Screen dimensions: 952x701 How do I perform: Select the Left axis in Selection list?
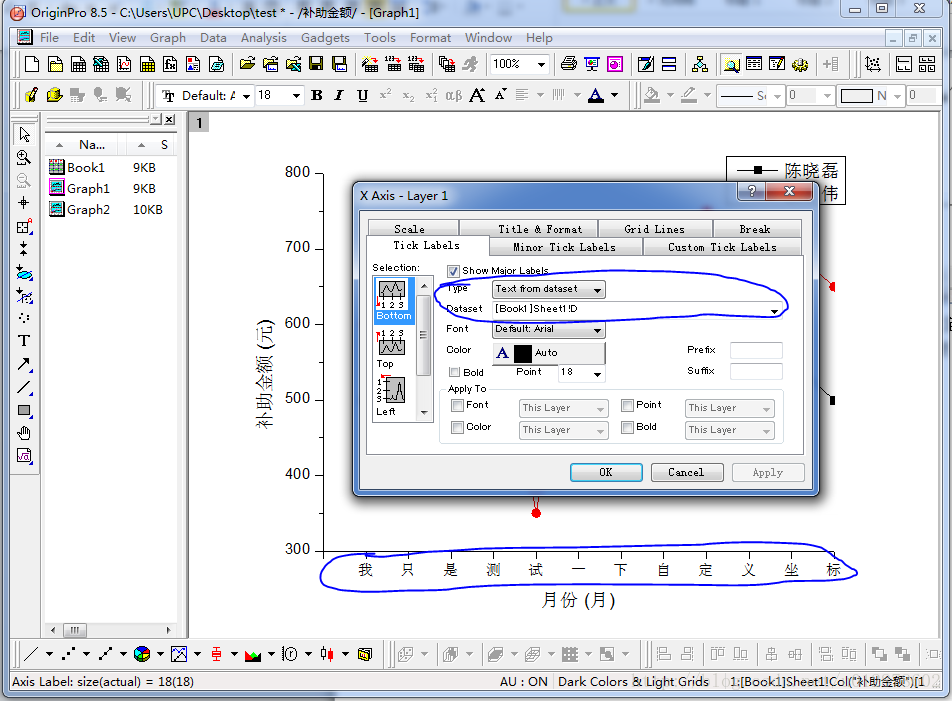click(x=392, y=396)
